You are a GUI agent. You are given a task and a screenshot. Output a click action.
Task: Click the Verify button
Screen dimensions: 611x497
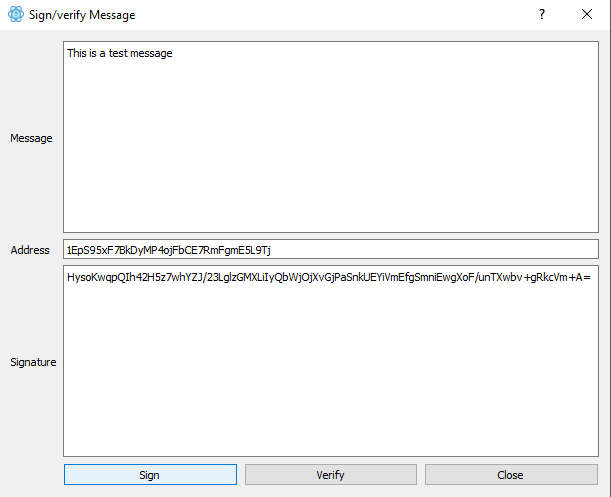(330, 474)
